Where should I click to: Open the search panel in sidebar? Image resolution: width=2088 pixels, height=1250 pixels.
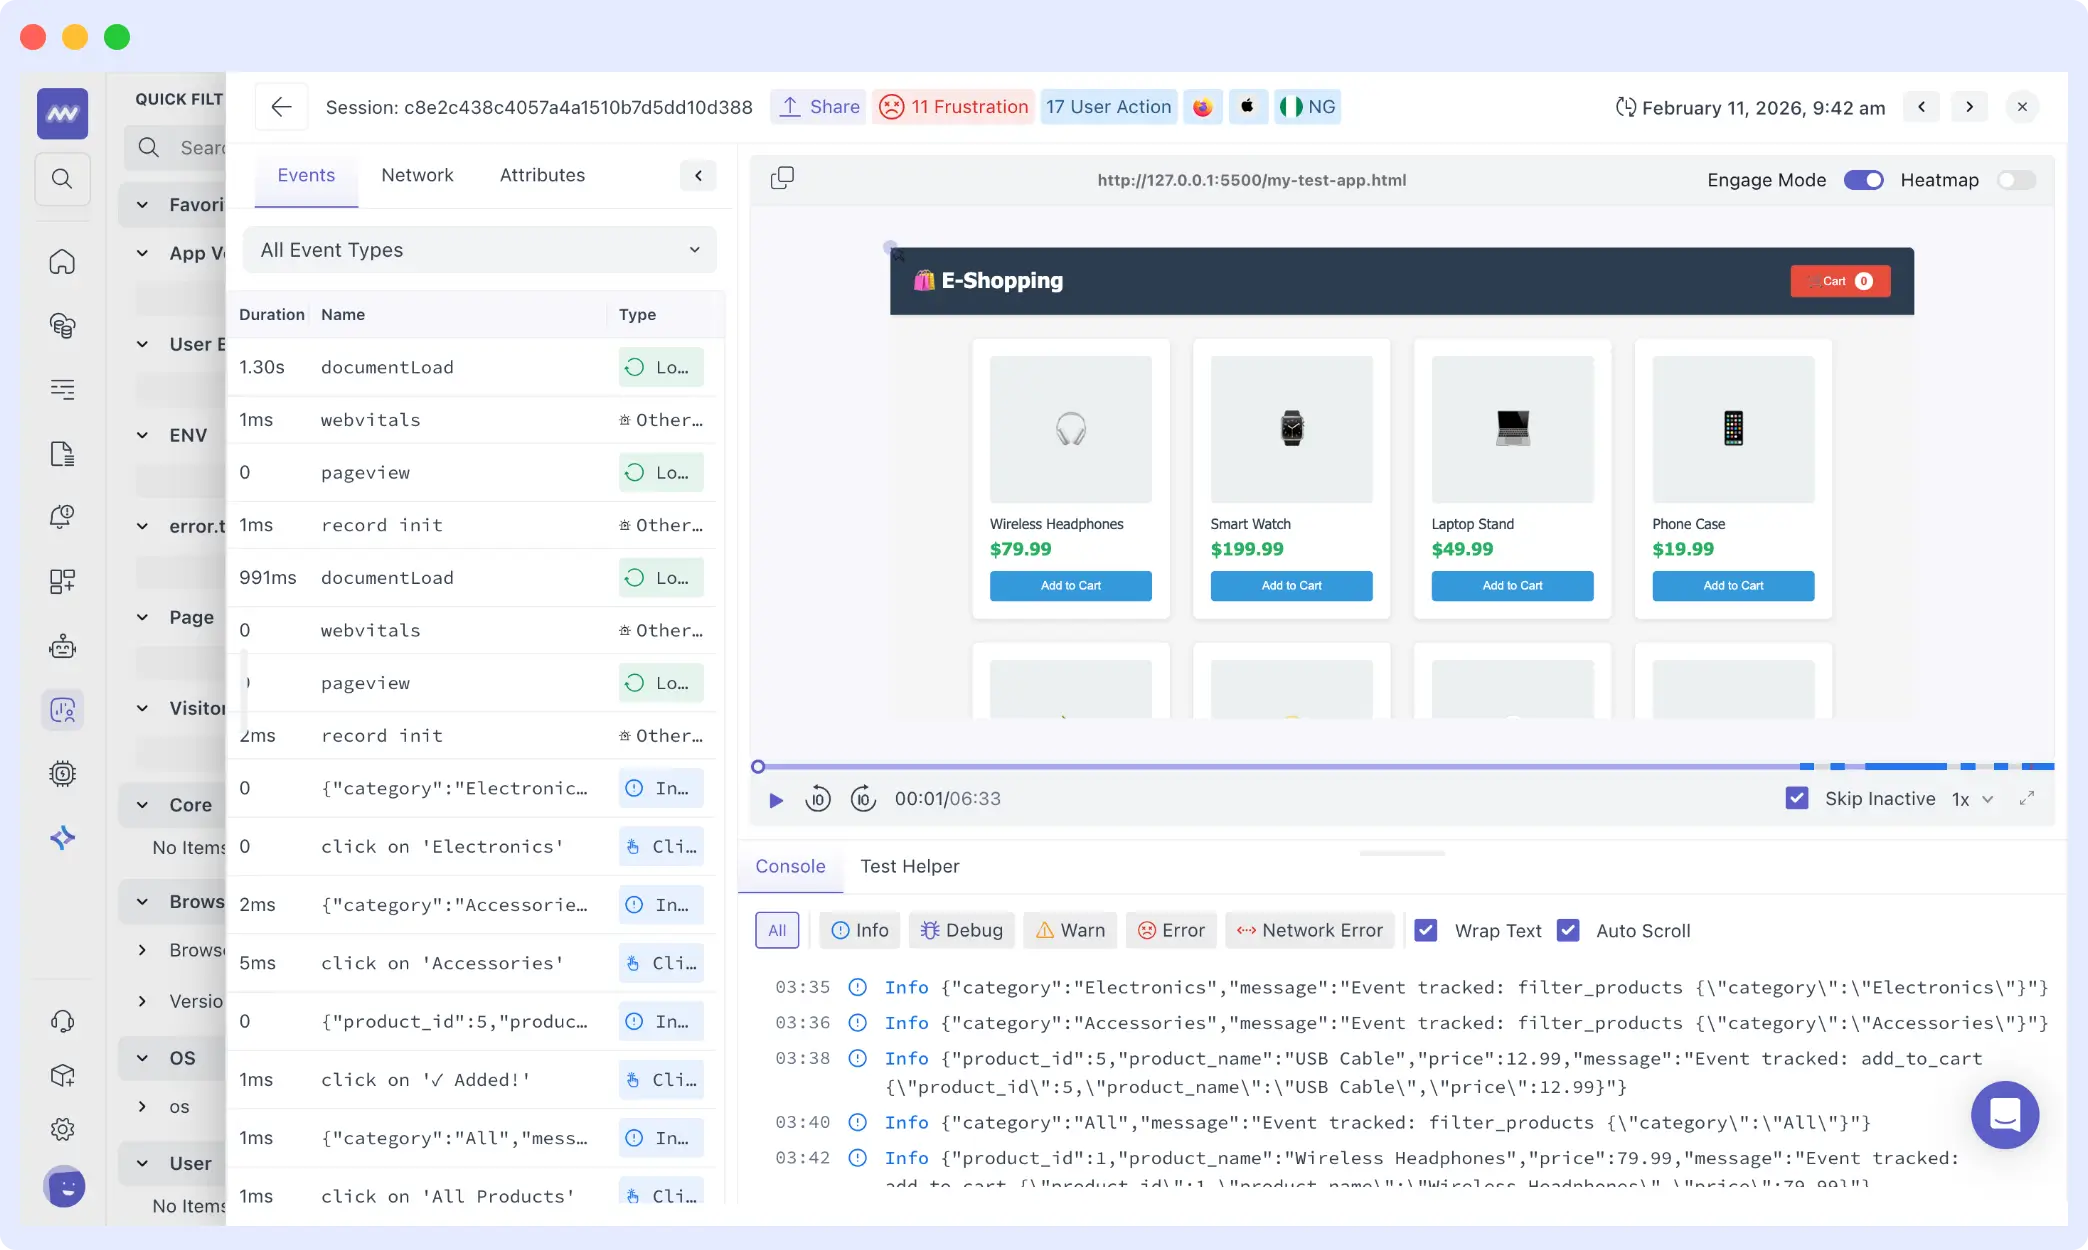[x=62, y=179]
